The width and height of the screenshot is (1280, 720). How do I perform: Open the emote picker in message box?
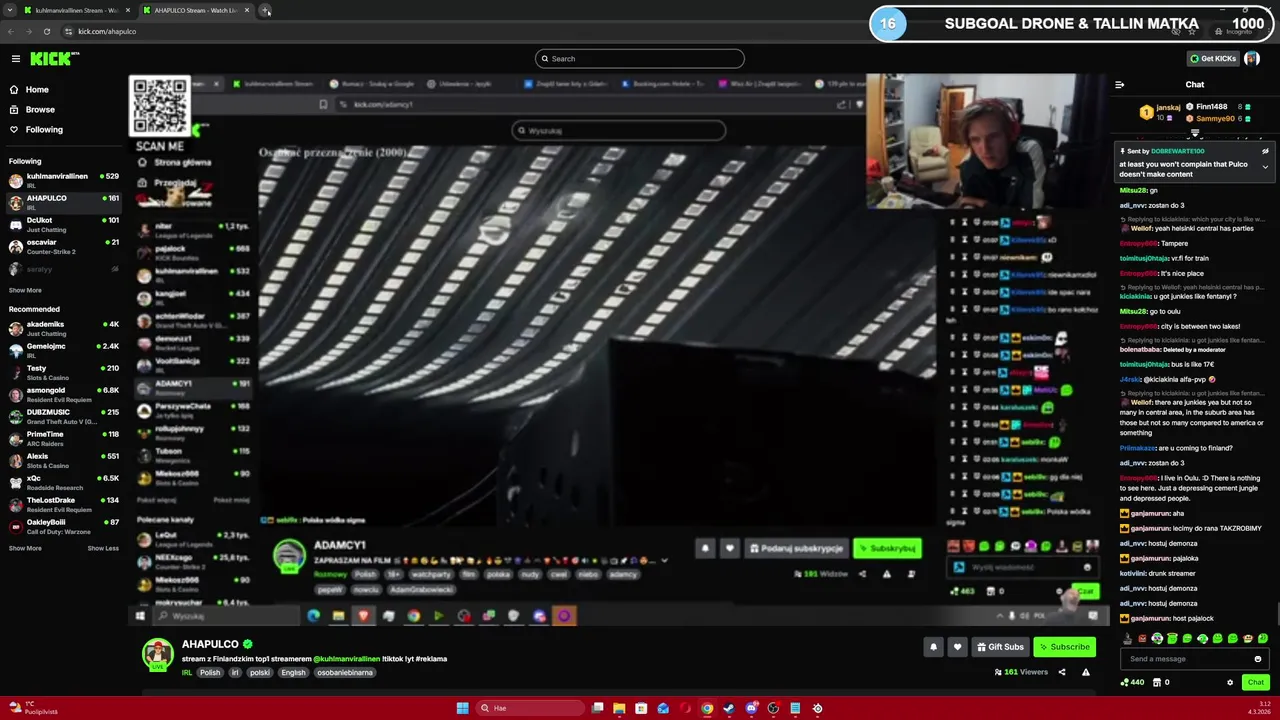tap(1258, 659)
